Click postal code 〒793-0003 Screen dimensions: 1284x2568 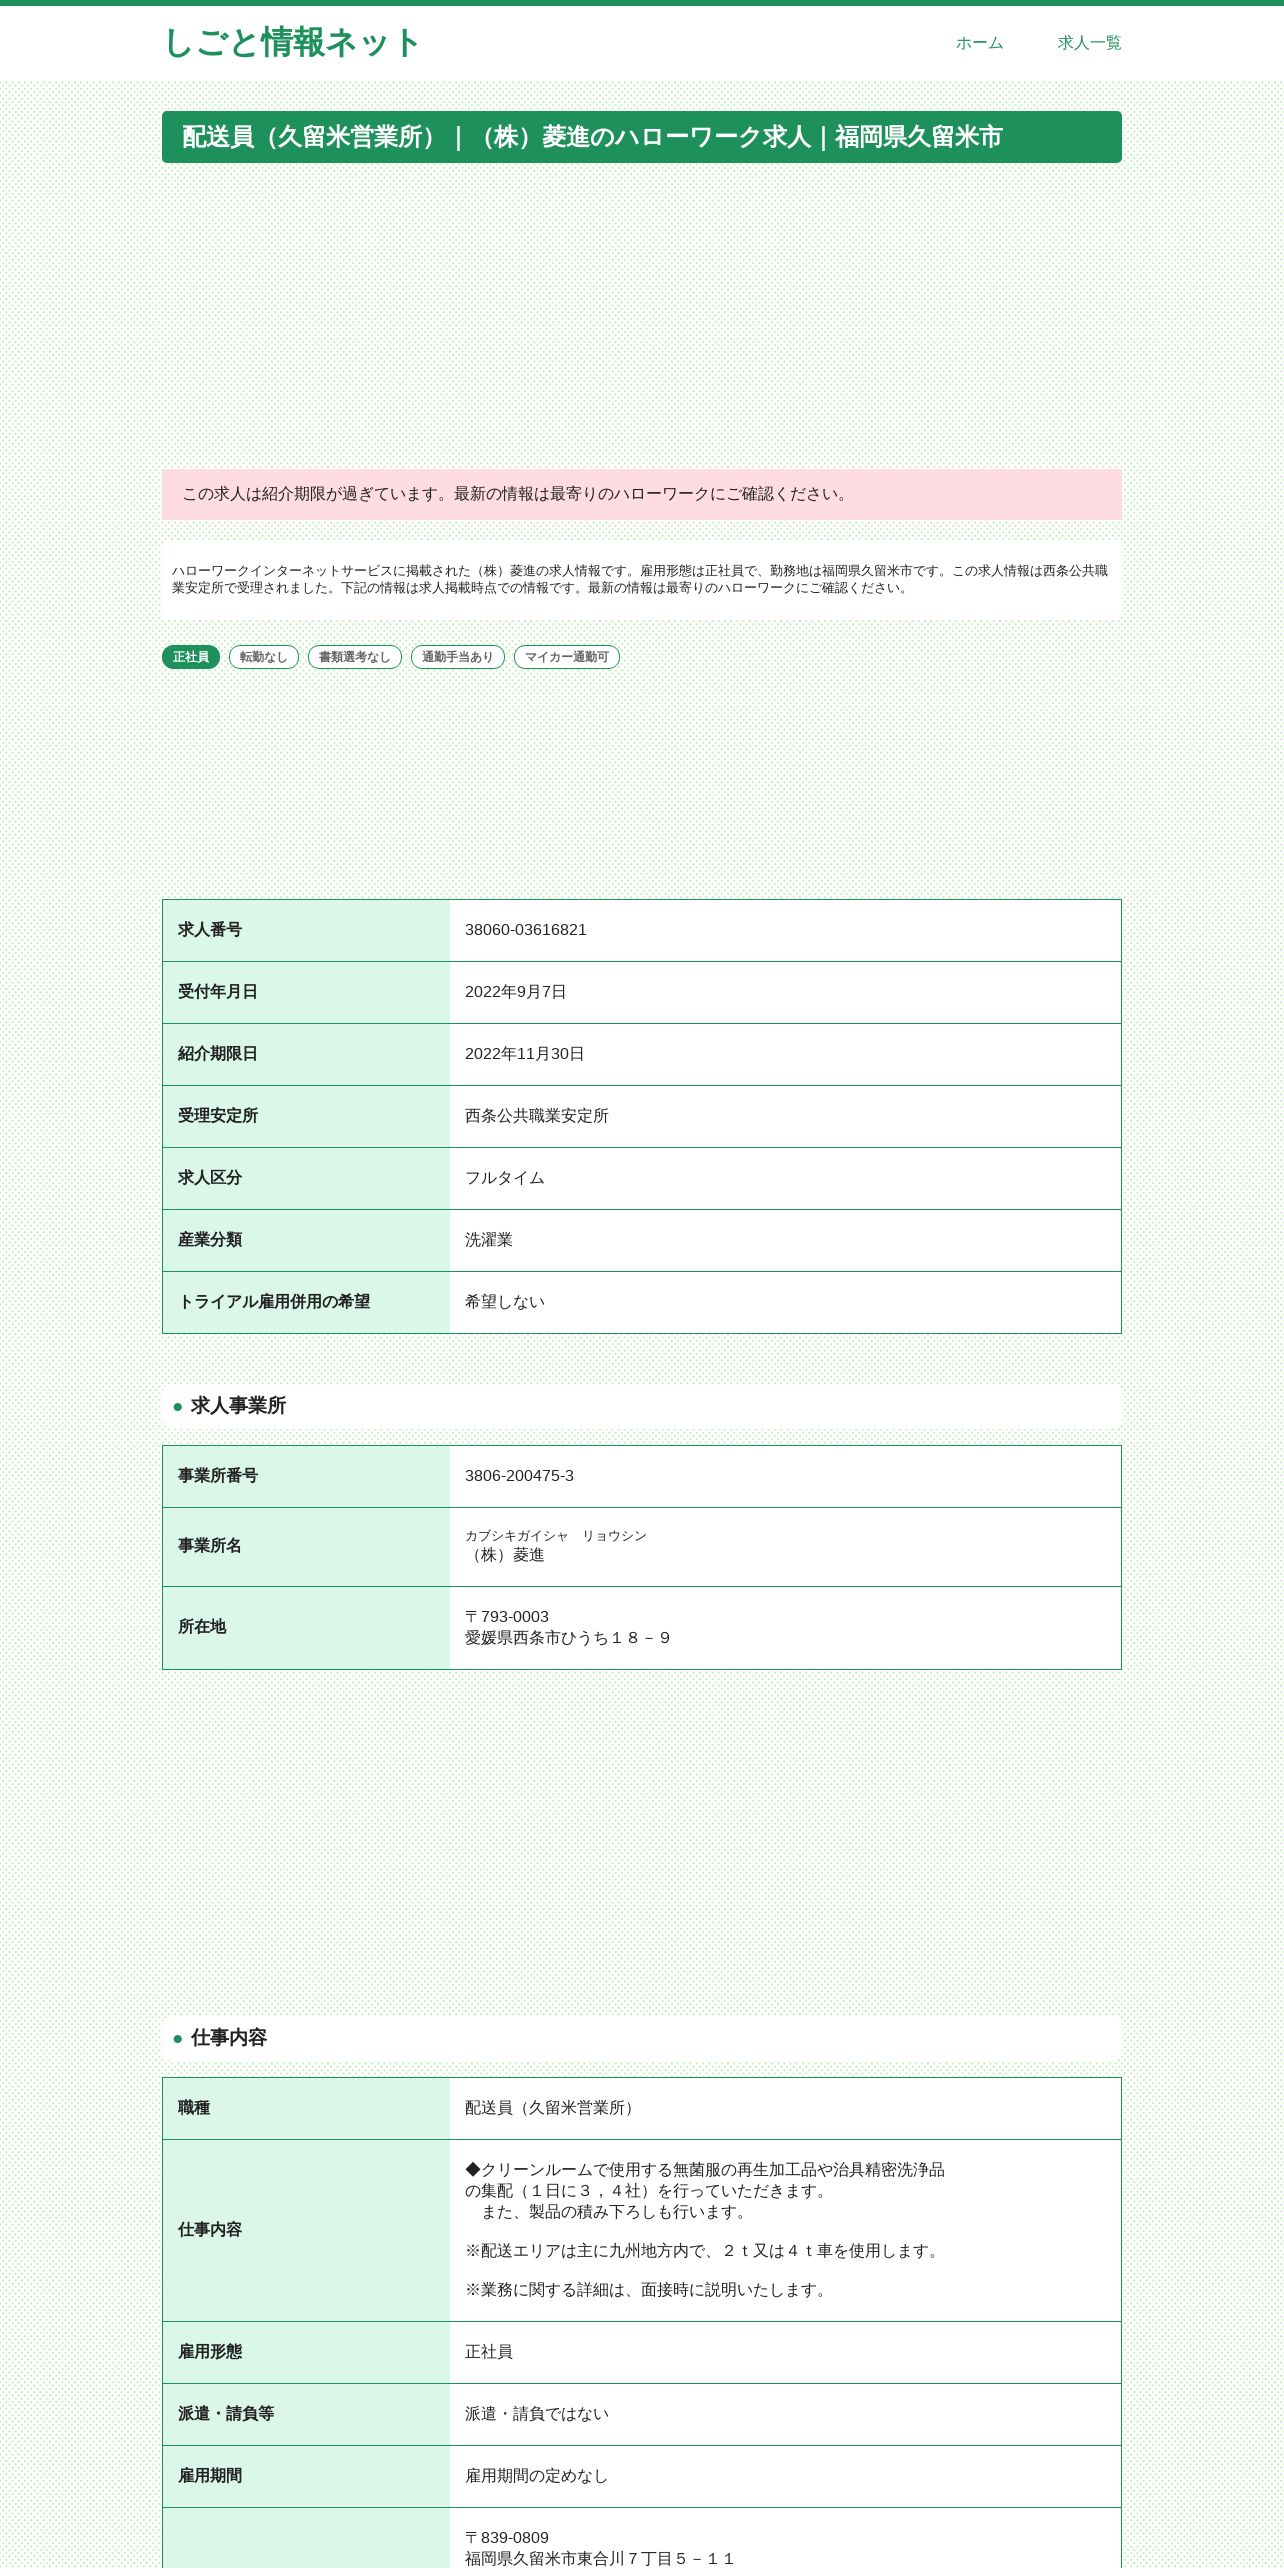[x=507, y=1617]
